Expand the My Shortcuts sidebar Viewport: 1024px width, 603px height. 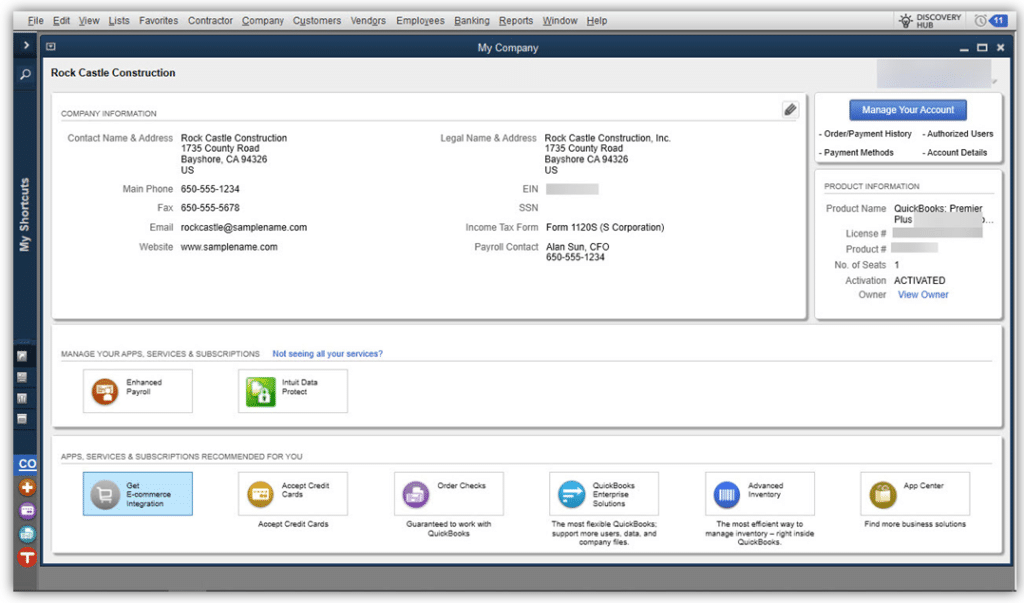pyautogui.click(x=24, y=44)
